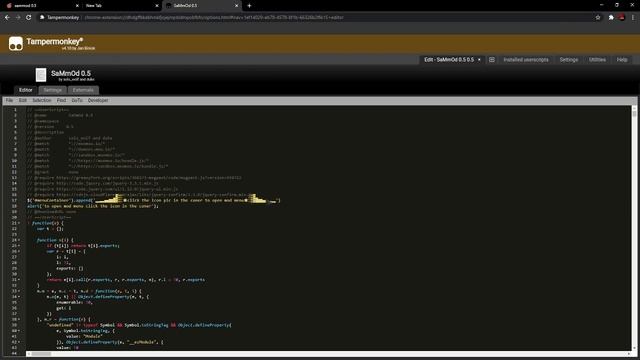Switch to first sammod 0.5 browser tab

pos(41,6)
